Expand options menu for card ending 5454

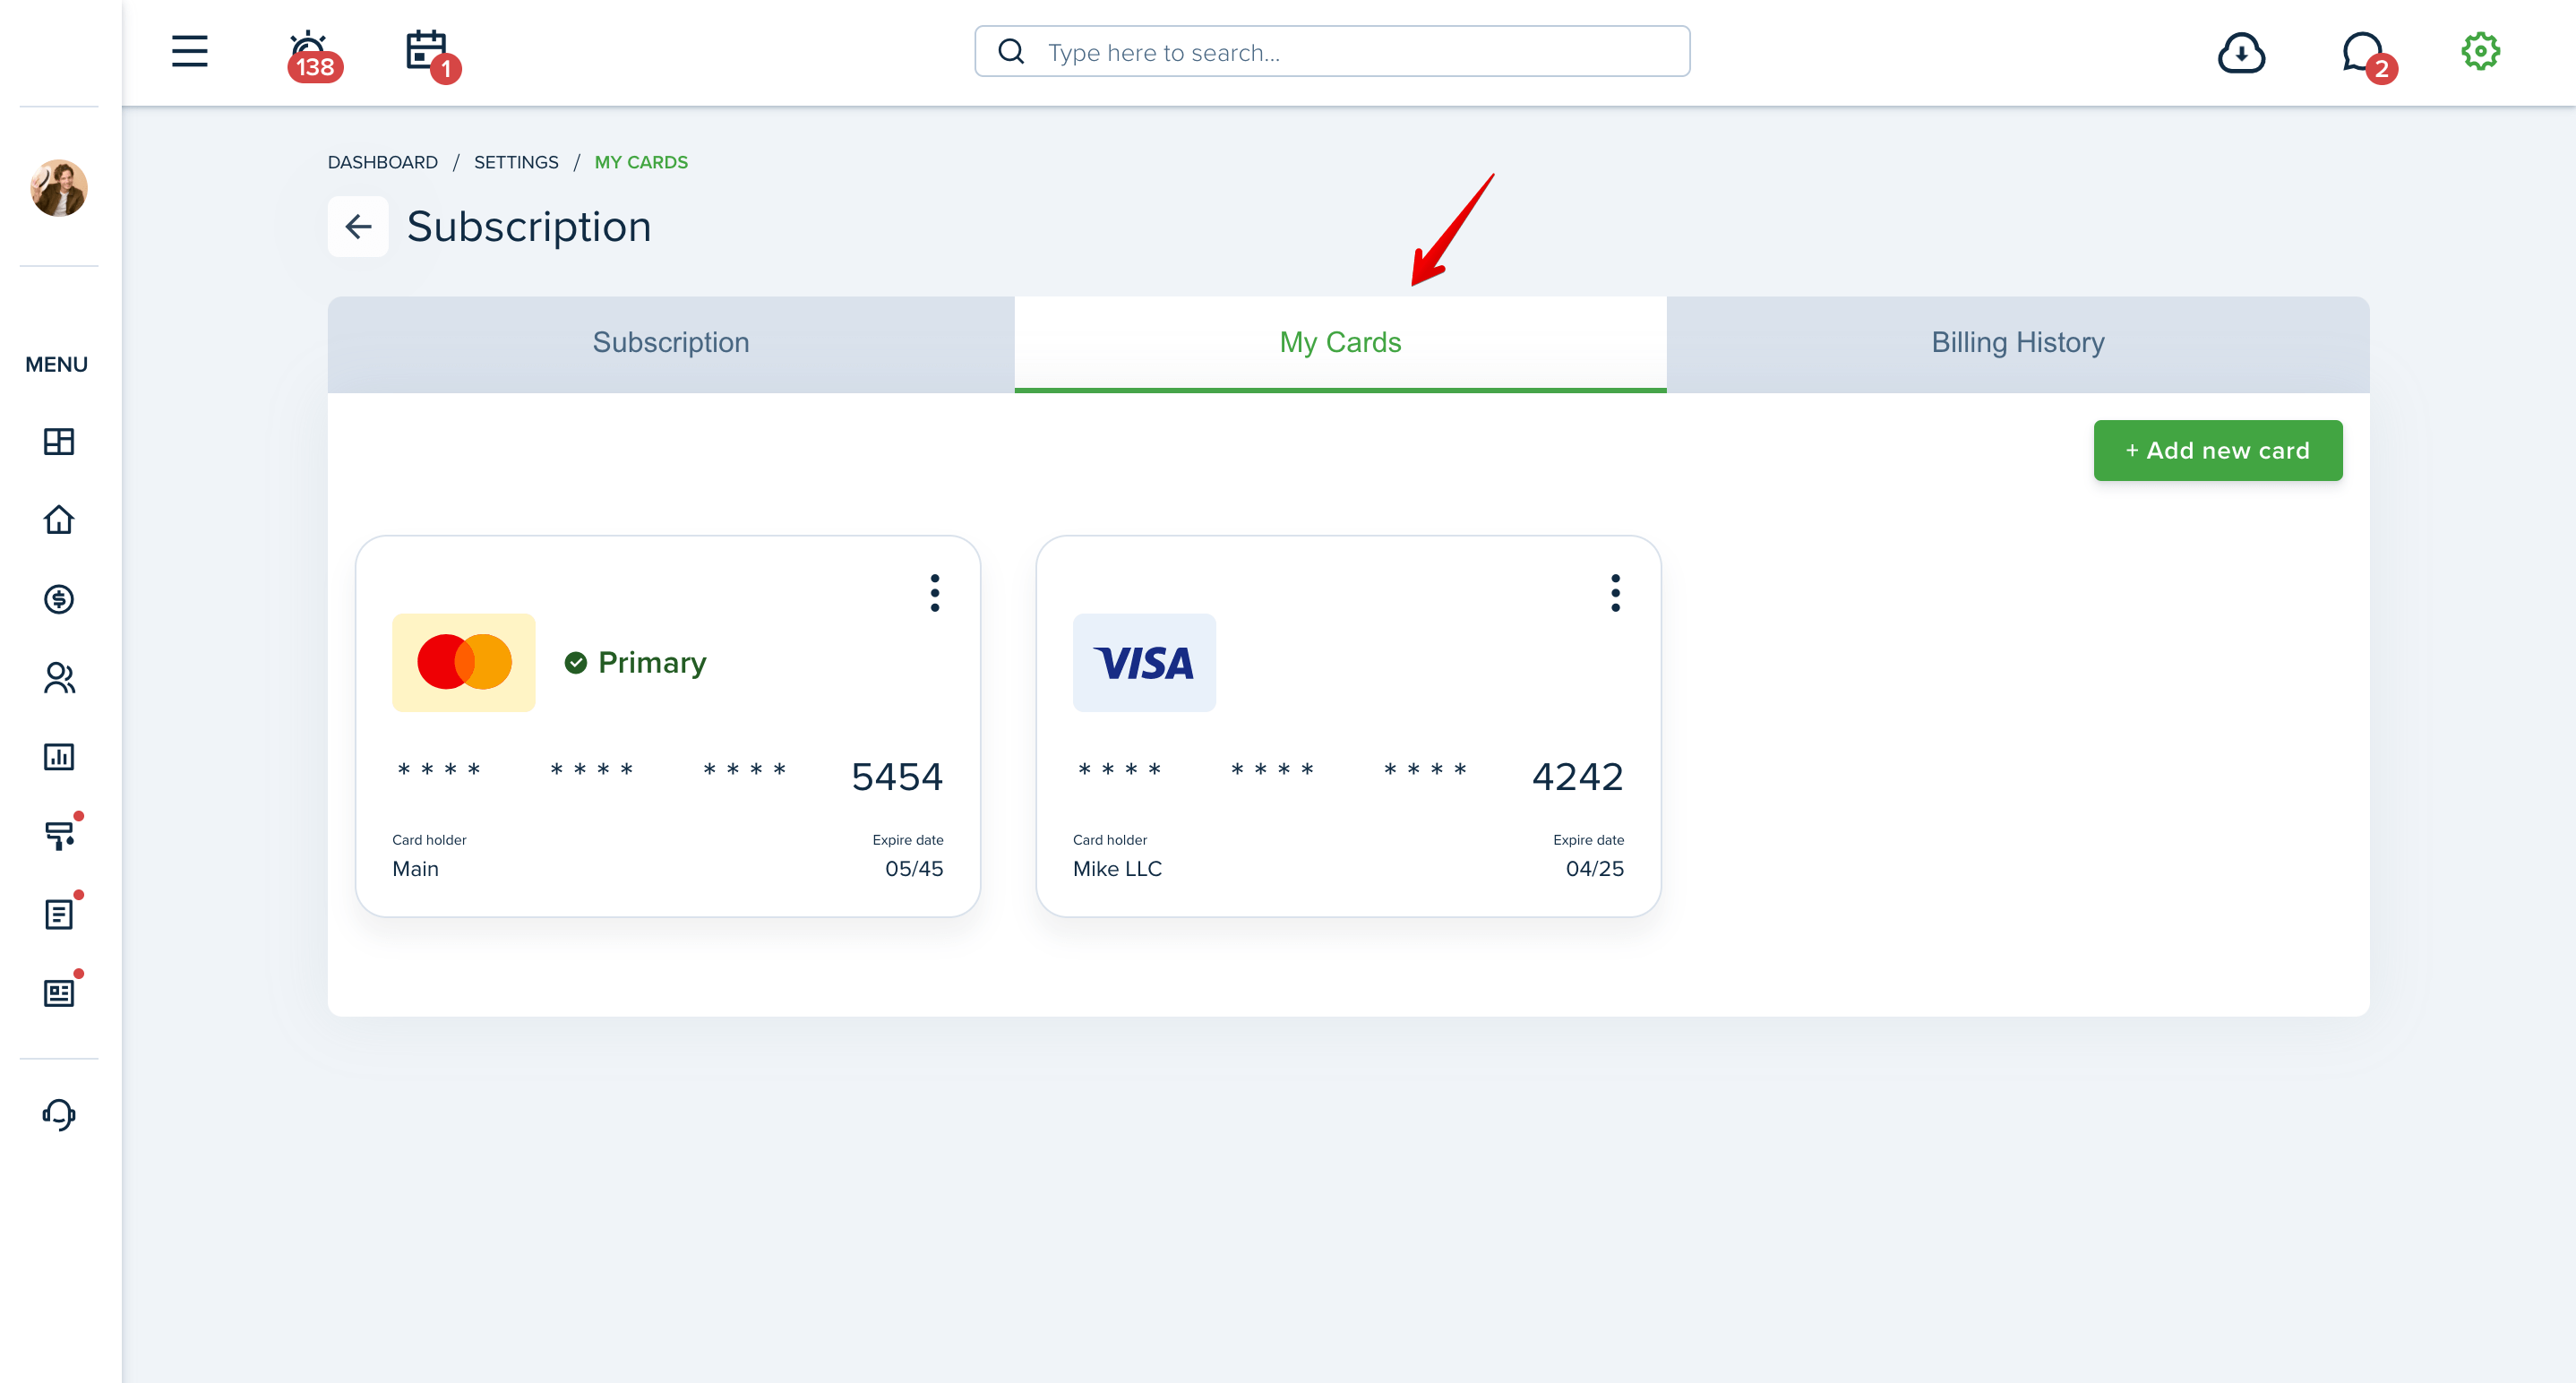point(934,593)
